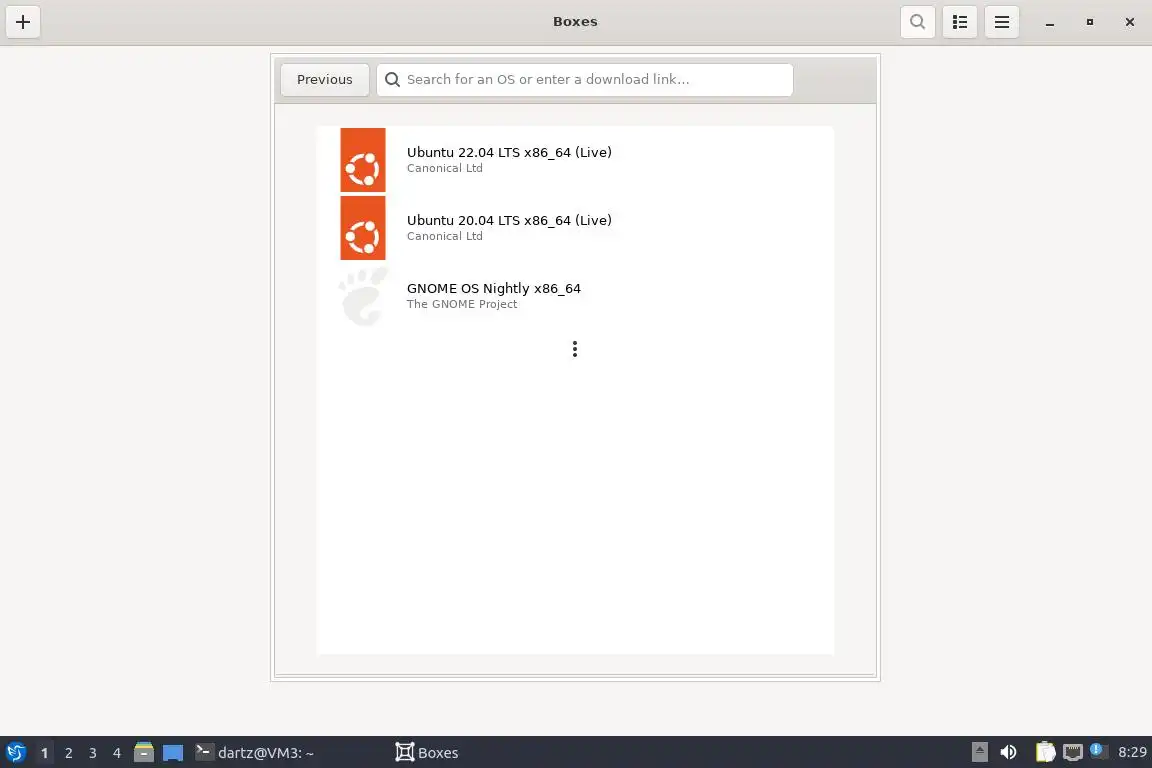Open the search button in the Boxes header
The image size is (1152, 768).
tap(918, 22)
